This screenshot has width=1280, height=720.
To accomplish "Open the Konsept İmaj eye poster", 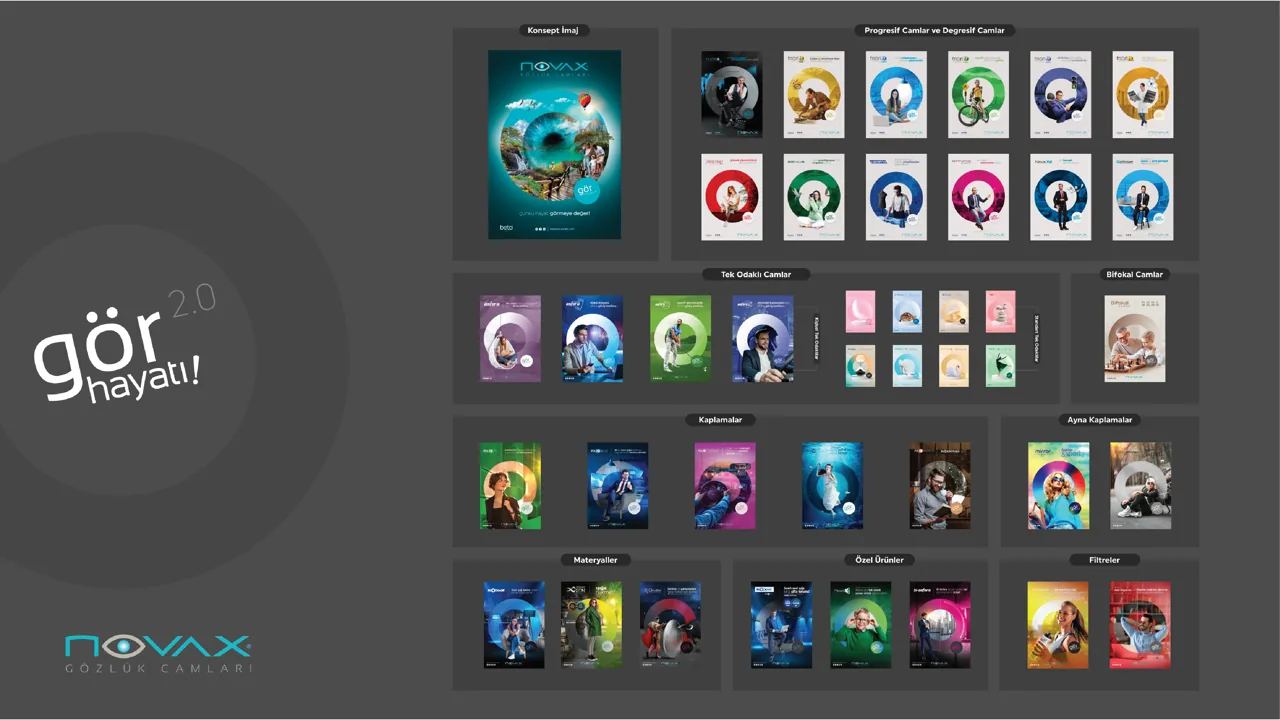I will 554,145.
